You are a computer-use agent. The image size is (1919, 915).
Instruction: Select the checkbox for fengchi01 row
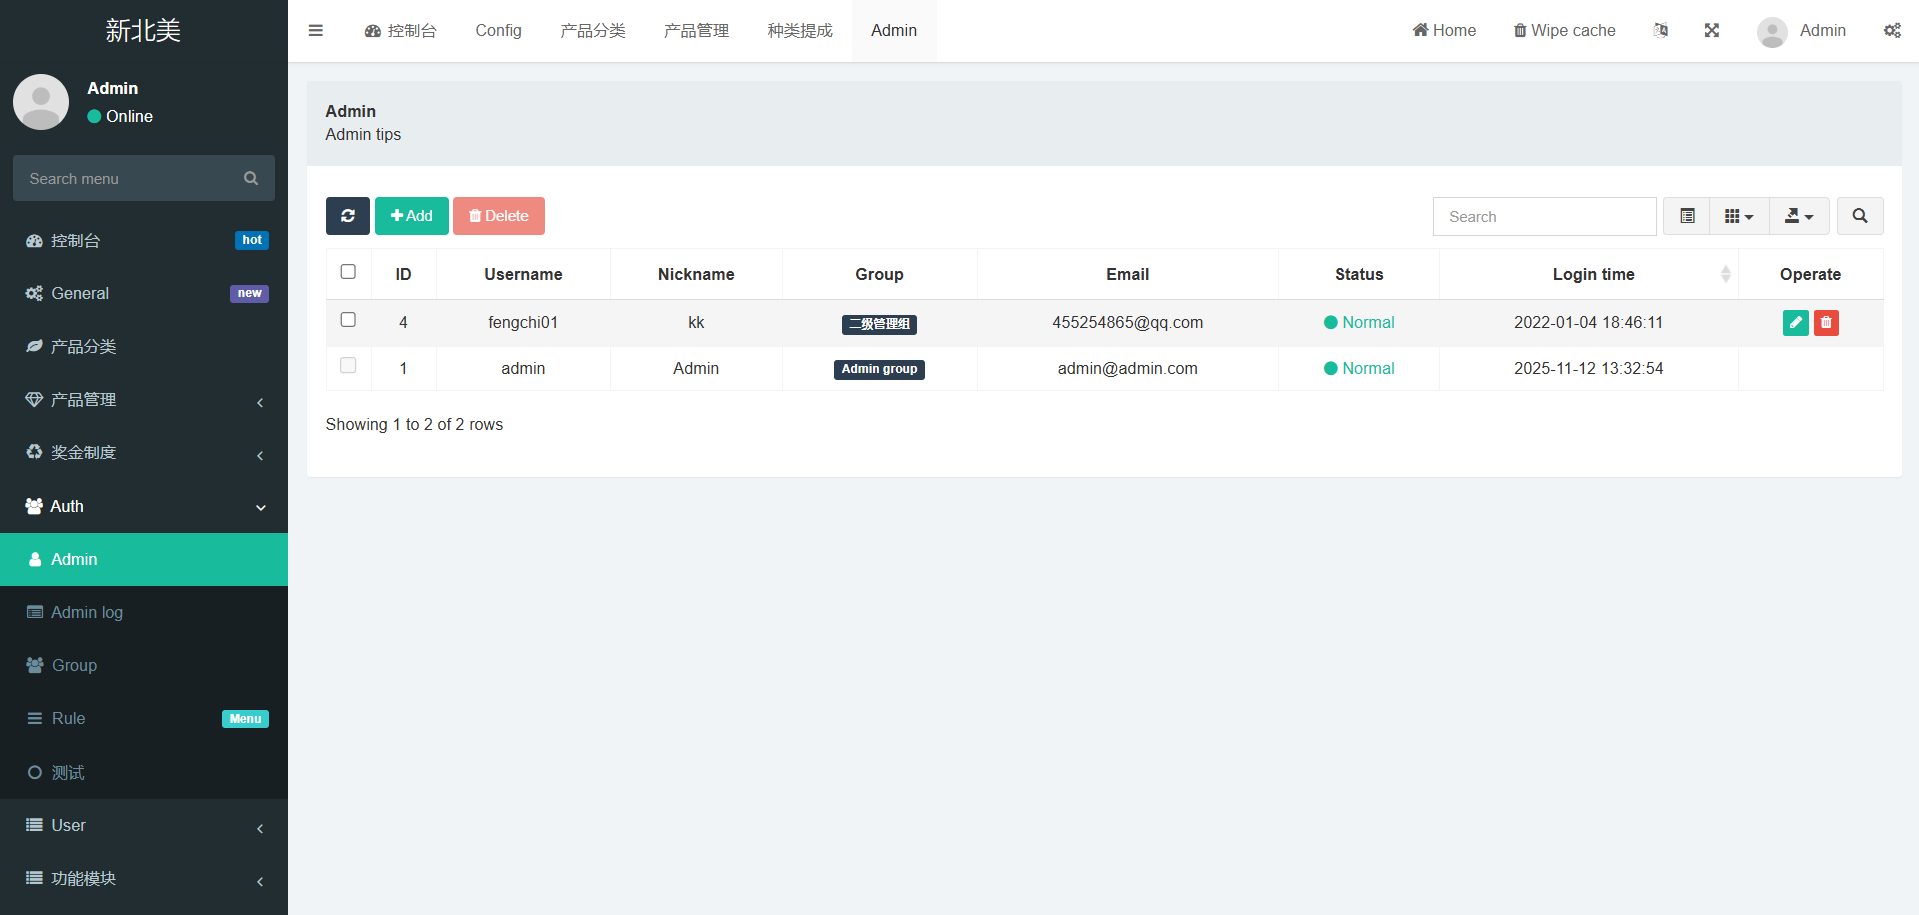pyautogui.click(x=348, y=320)
